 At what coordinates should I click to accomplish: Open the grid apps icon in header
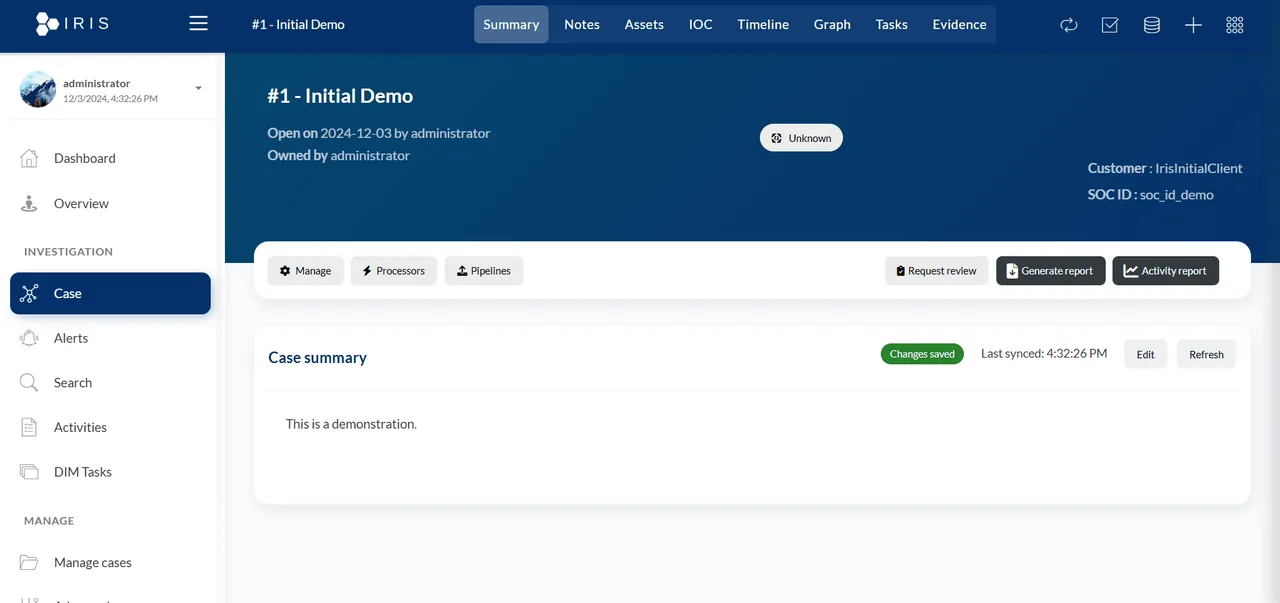(x=1235, y=25)
